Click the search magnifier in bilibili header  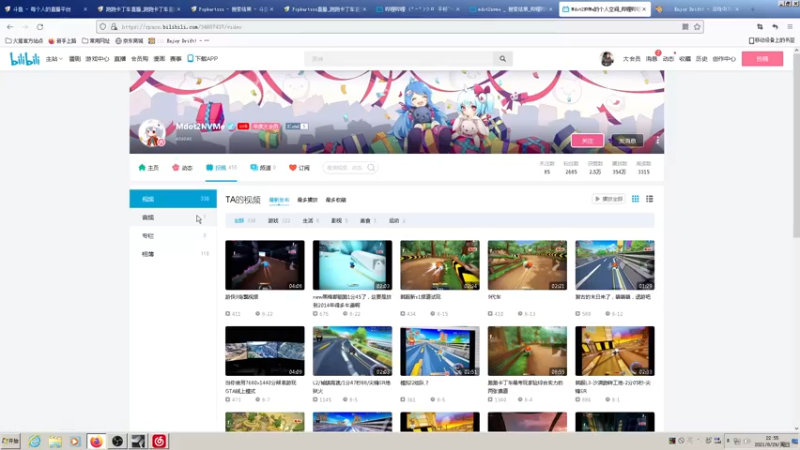pyautogui.click(x=503, y=59)
